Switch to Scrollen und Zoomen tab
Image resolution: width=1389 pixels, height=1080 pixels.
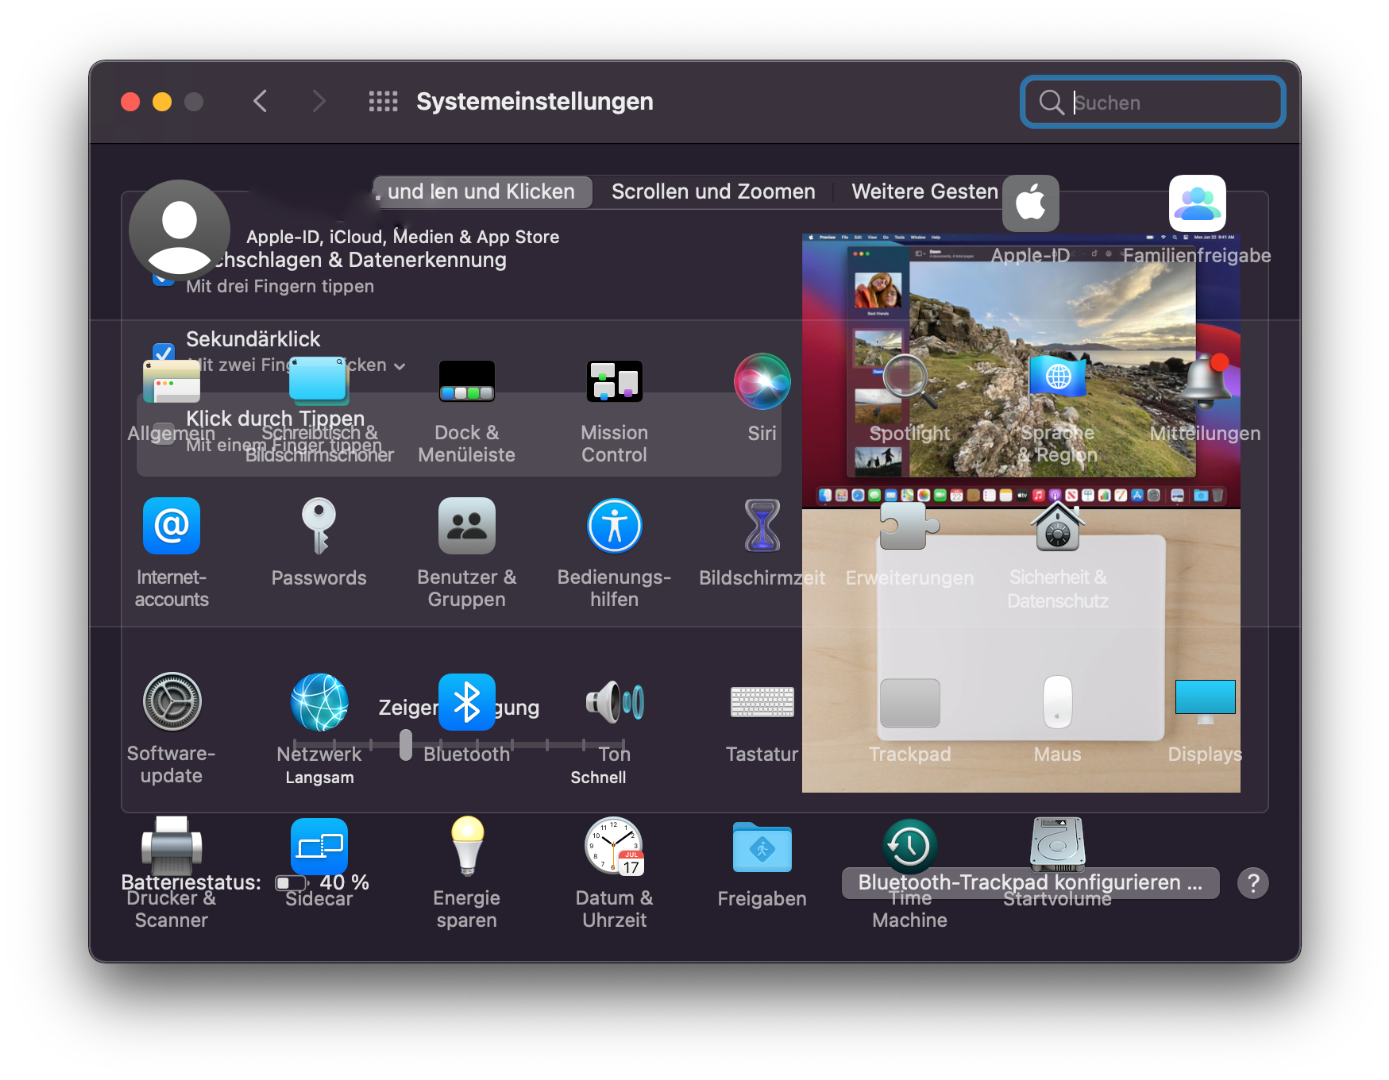click(x=713, y=192)
